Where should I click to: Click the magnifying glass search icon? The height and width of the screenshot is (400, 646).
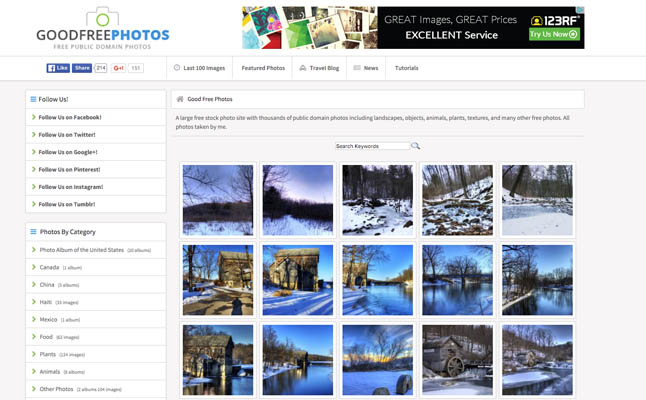pos(415,146)
